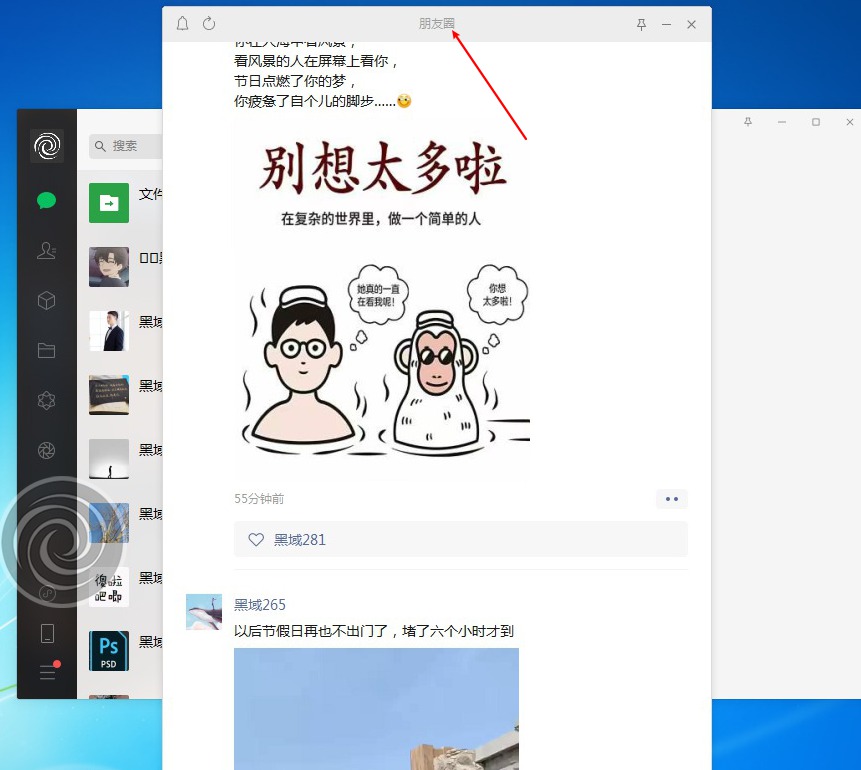Open profile avatar with the spiral logo
This screenshot has height=770, width=861.
(x=47, y=146)
